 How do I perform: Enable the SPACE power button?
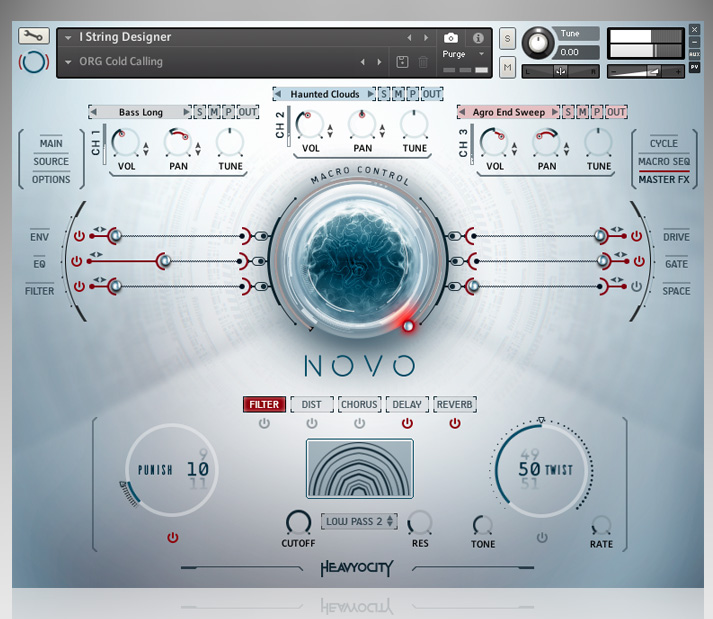(636, 286)
